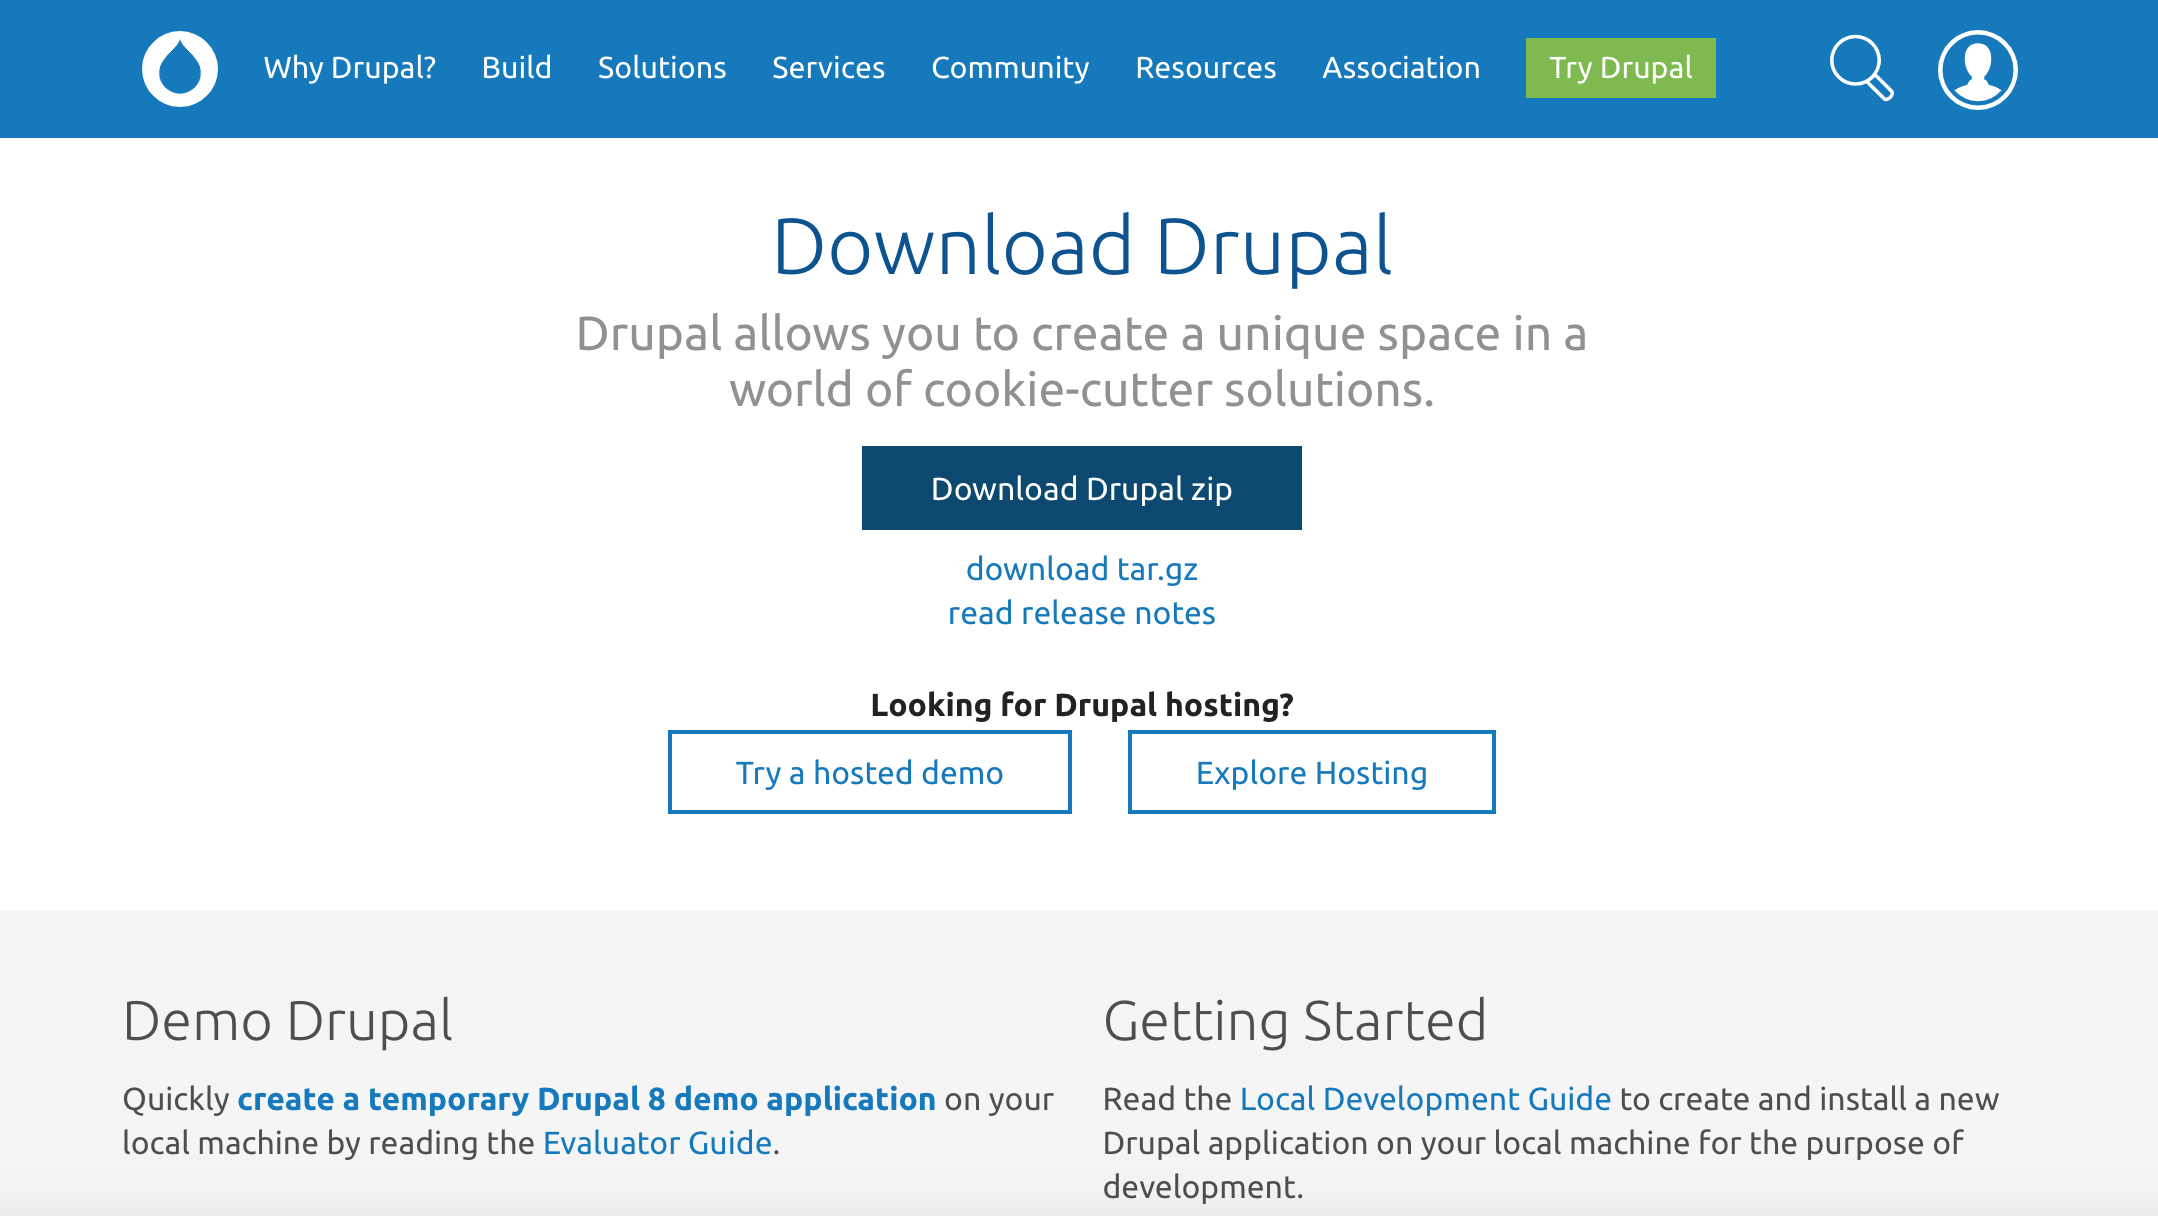Image resolution: width=2158 pixels, height=1216 pixels.
Task: Go to the Community menu
Action: click(1010, 68)
